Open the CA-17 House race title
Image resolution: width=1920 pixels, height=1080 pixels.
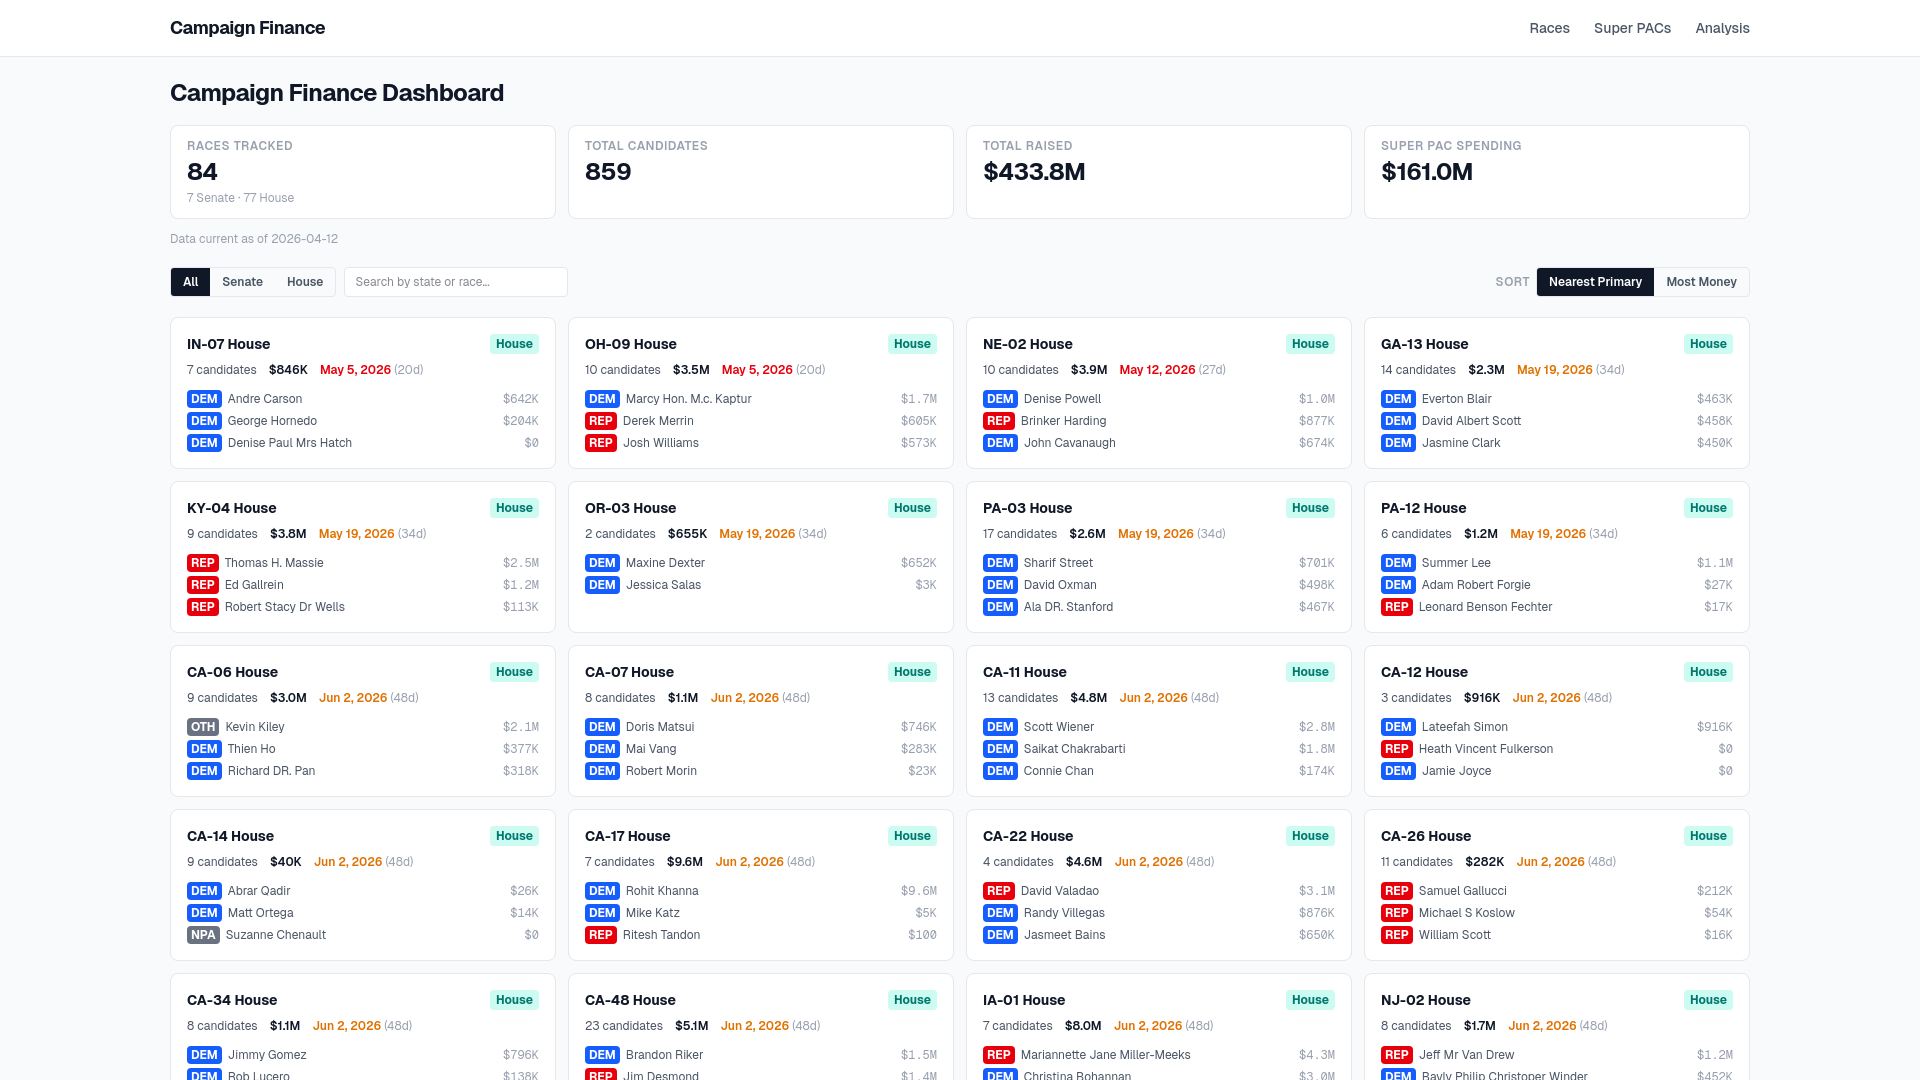[x=627, y=836]
